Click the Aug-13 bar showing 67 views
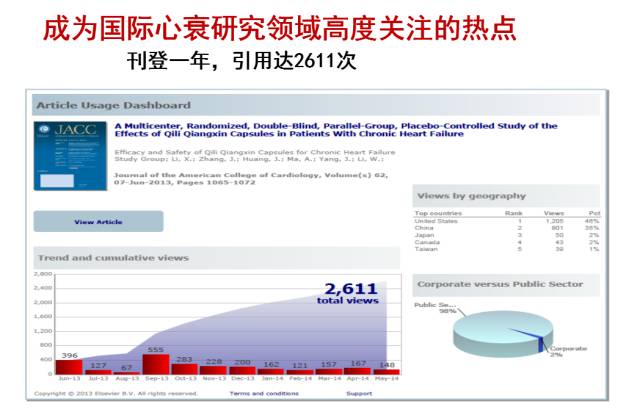640x415 pixels. 127,373
